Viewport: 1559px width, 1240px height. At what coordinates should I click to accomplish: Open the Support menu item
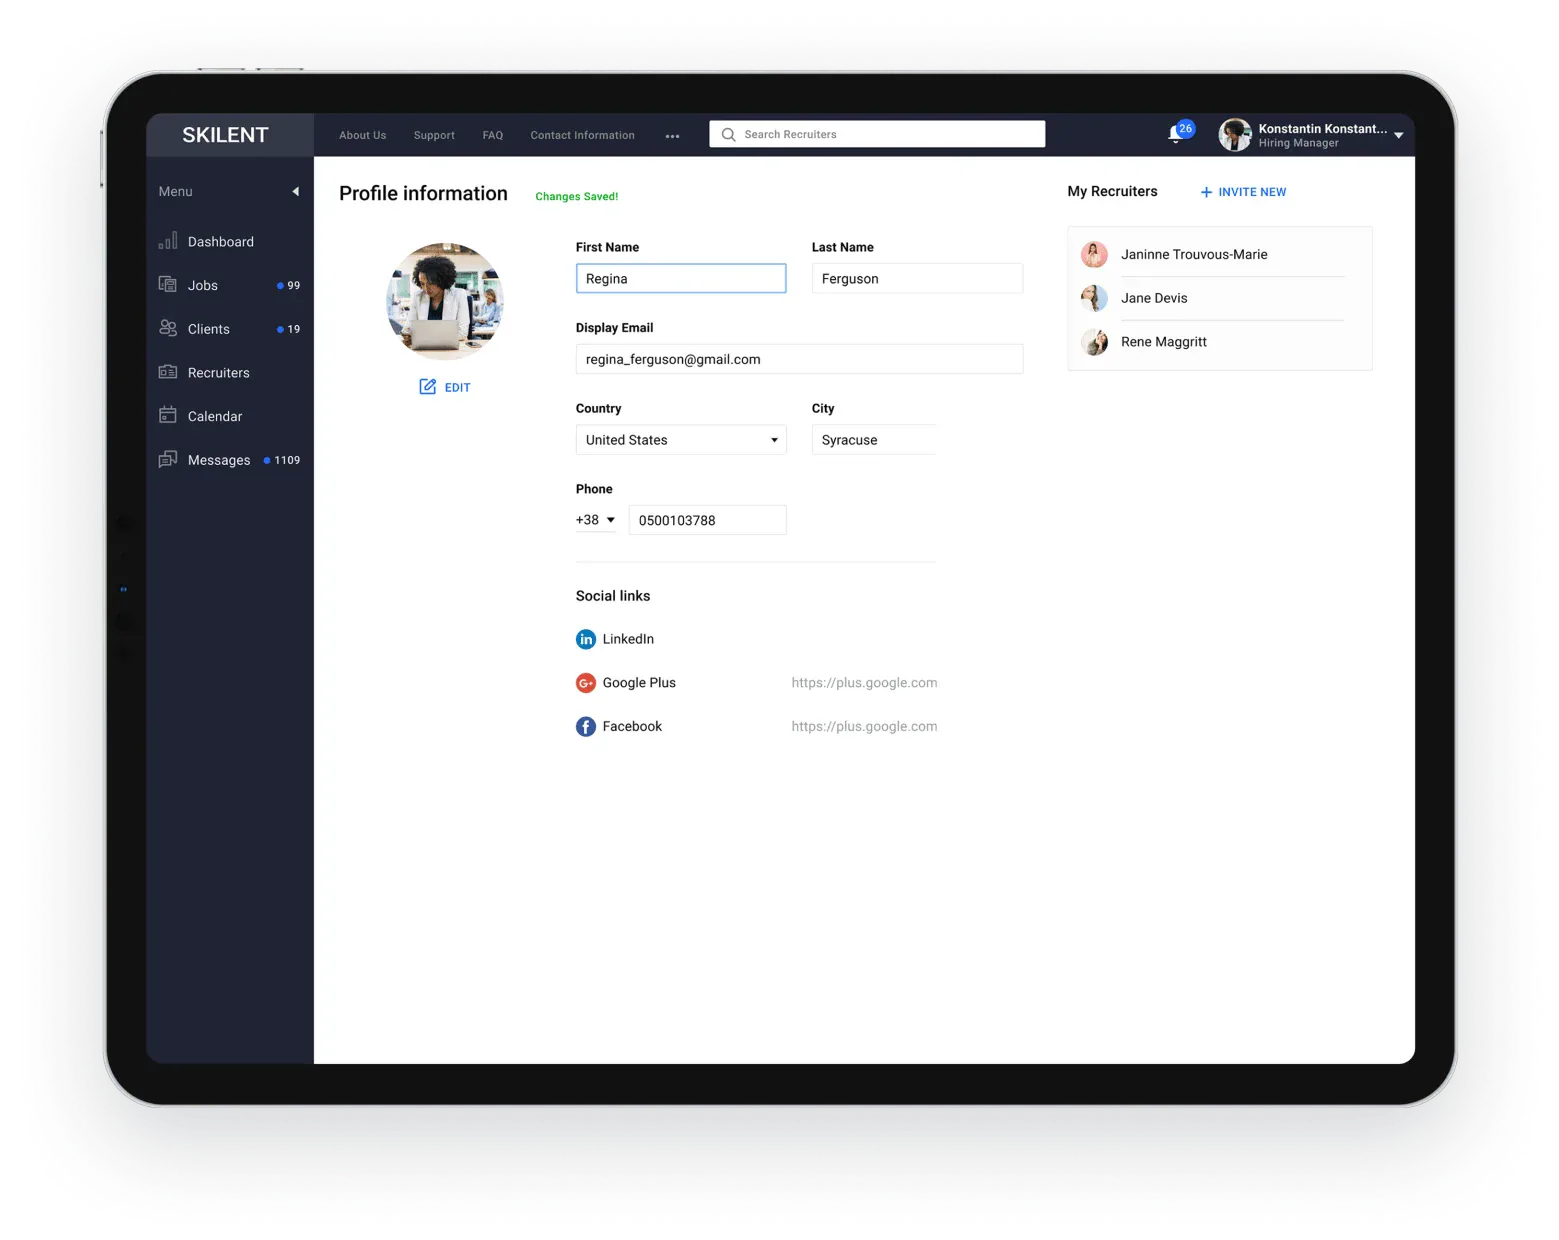click(434, 135)
